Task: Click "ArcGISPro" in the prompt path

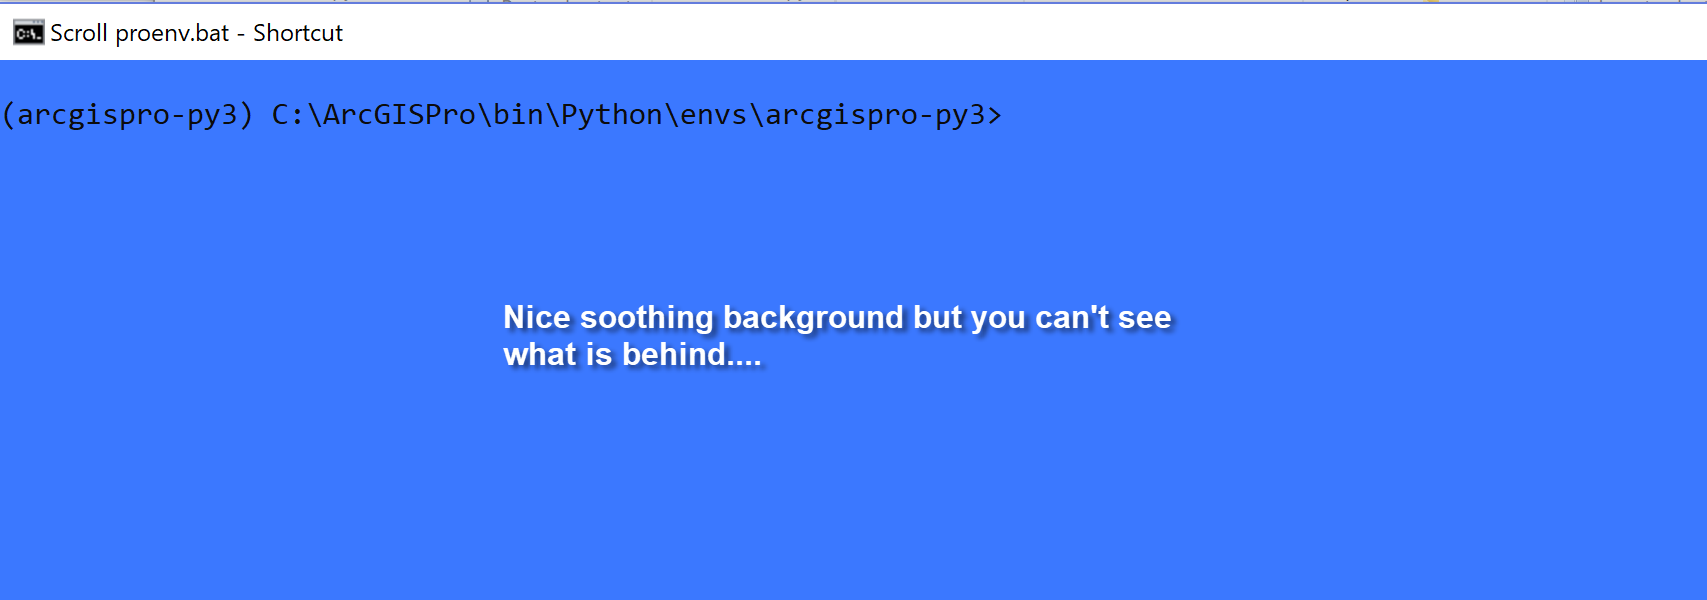Action: coord(399,115)
